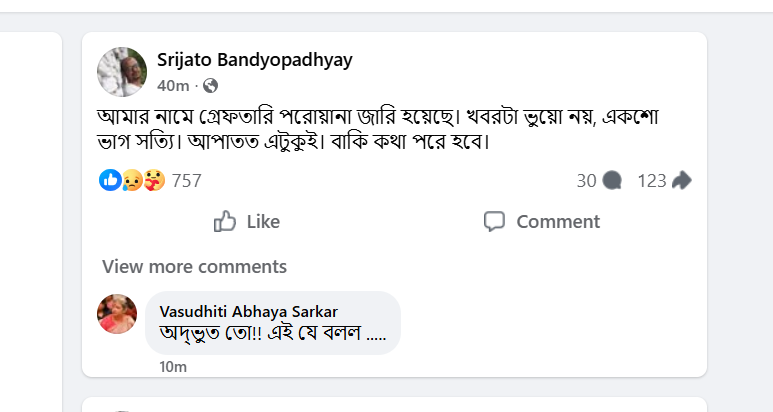Click the globe public-audience icon
Image resolution: width=773 pixels, height=412 pixels.
click(210, 86)
